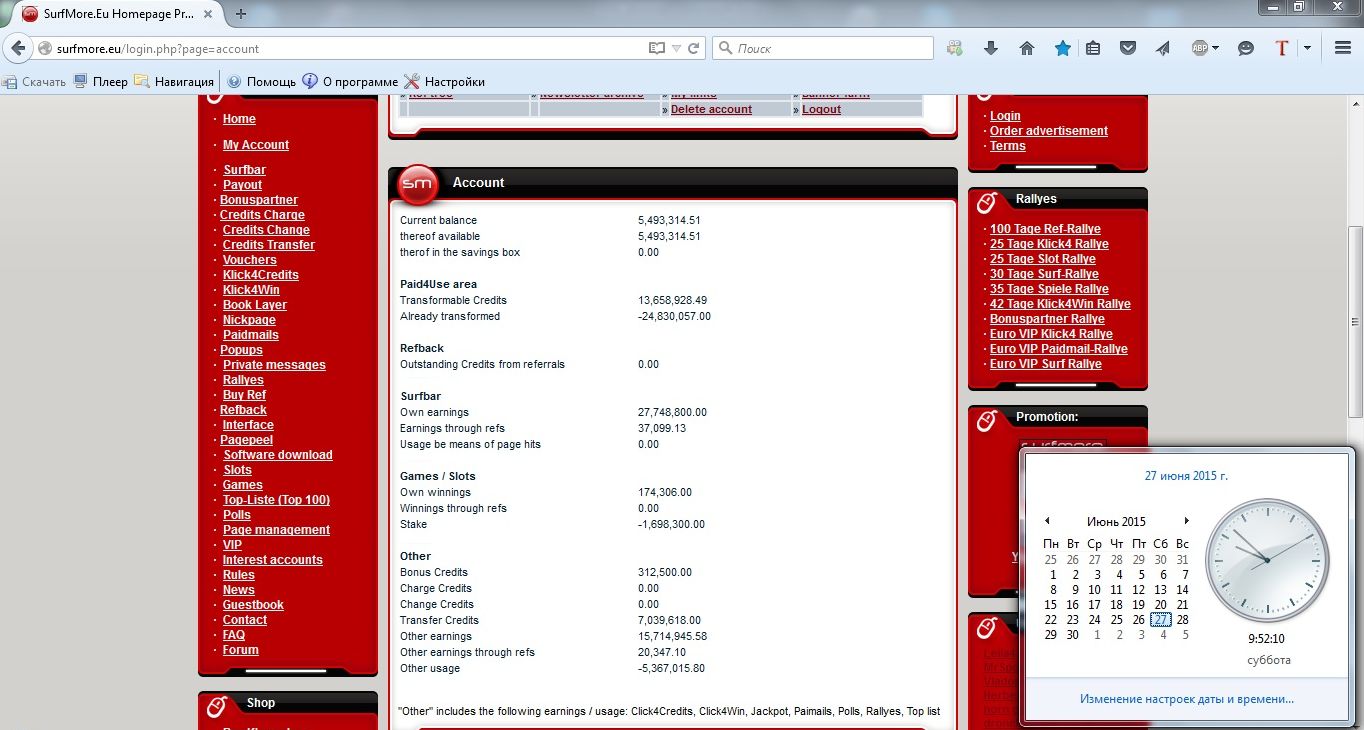
Task: Open Order advertisement link
Action: 1049,131
